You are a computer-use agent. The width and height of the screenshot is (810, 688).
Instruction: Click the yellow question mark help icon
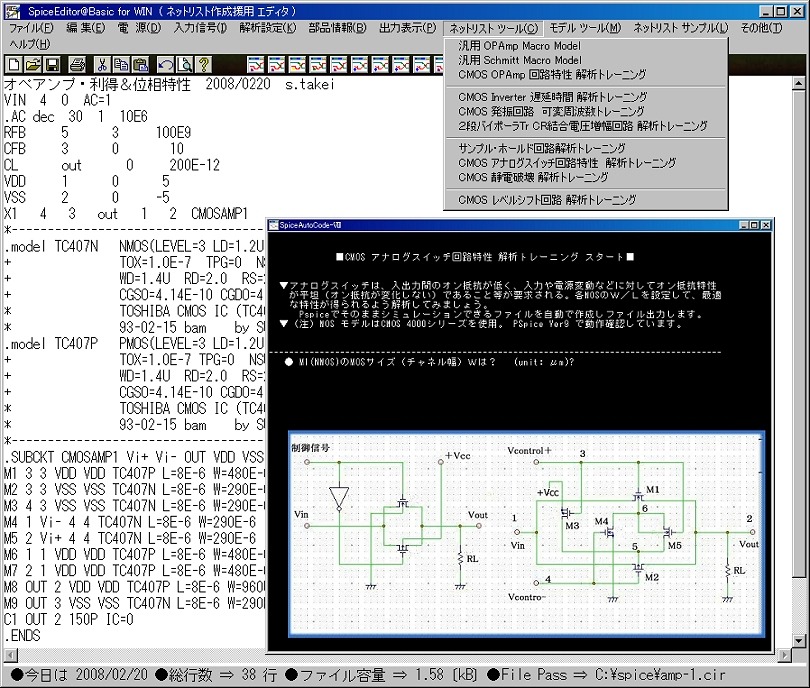click(204, 65)
